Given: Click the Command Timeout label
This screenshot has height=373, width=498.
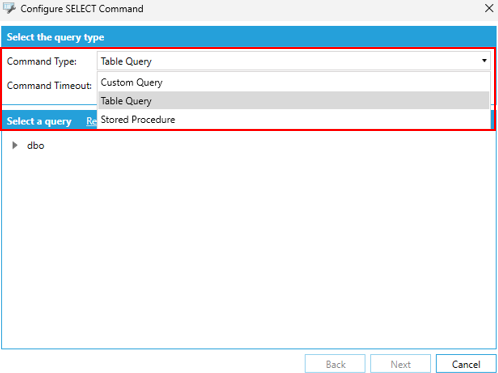Looking at the screenshot, I should click(x=49, y=86).
